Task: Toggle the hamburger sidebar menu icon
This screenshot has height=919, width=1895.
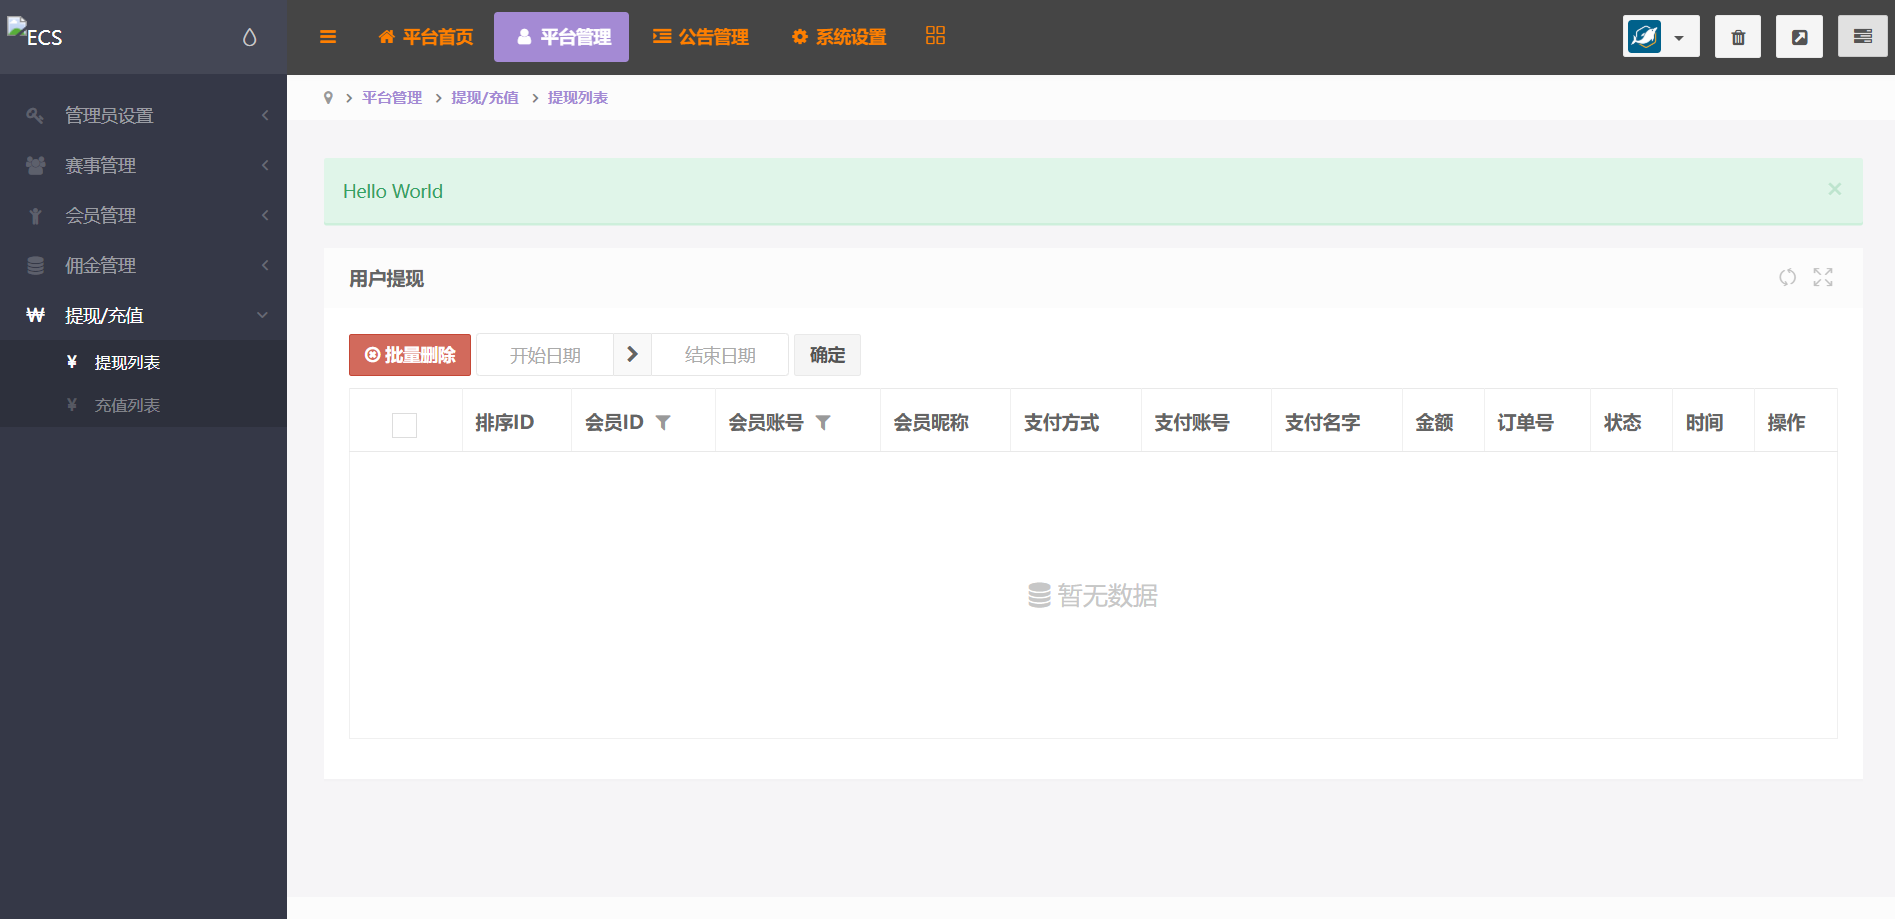Action: pos(328,37)
